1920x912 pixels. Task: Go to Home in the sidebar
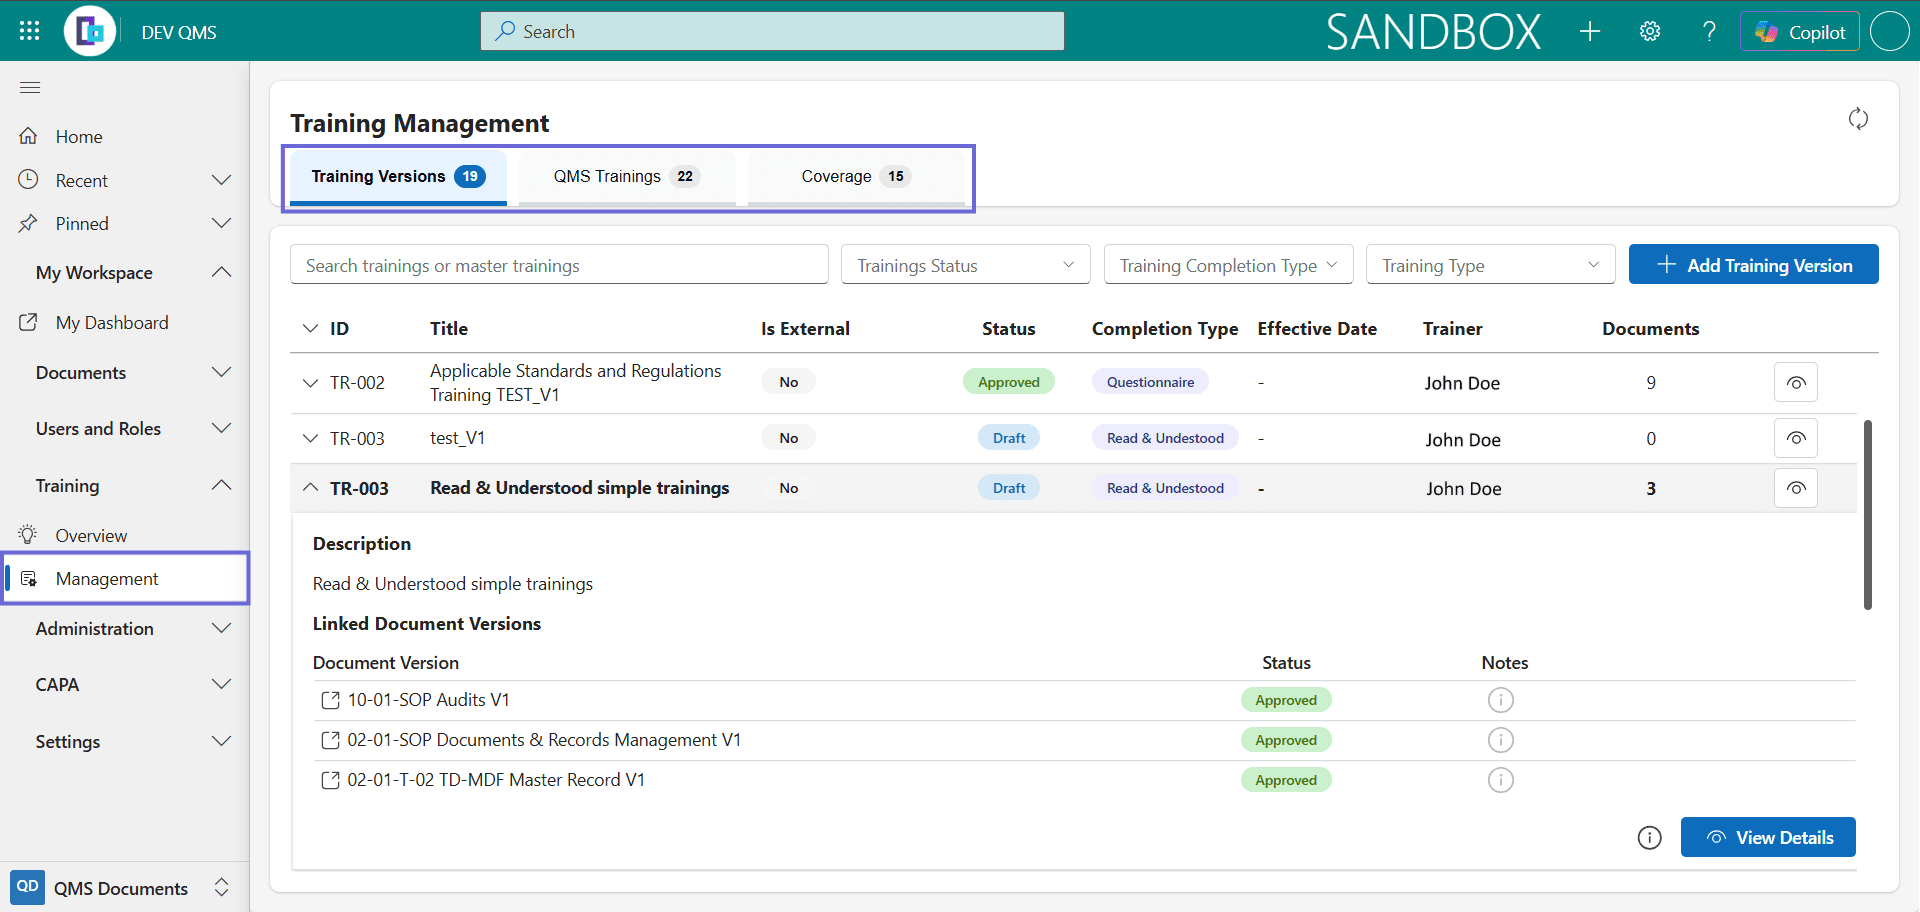pyautogui.click(x=79, y=137)
